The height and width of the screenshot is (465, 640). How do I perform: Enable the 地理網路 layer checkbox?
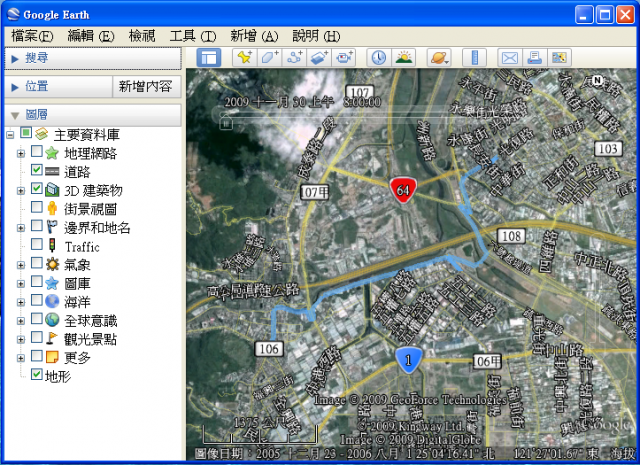coord(37,151)
